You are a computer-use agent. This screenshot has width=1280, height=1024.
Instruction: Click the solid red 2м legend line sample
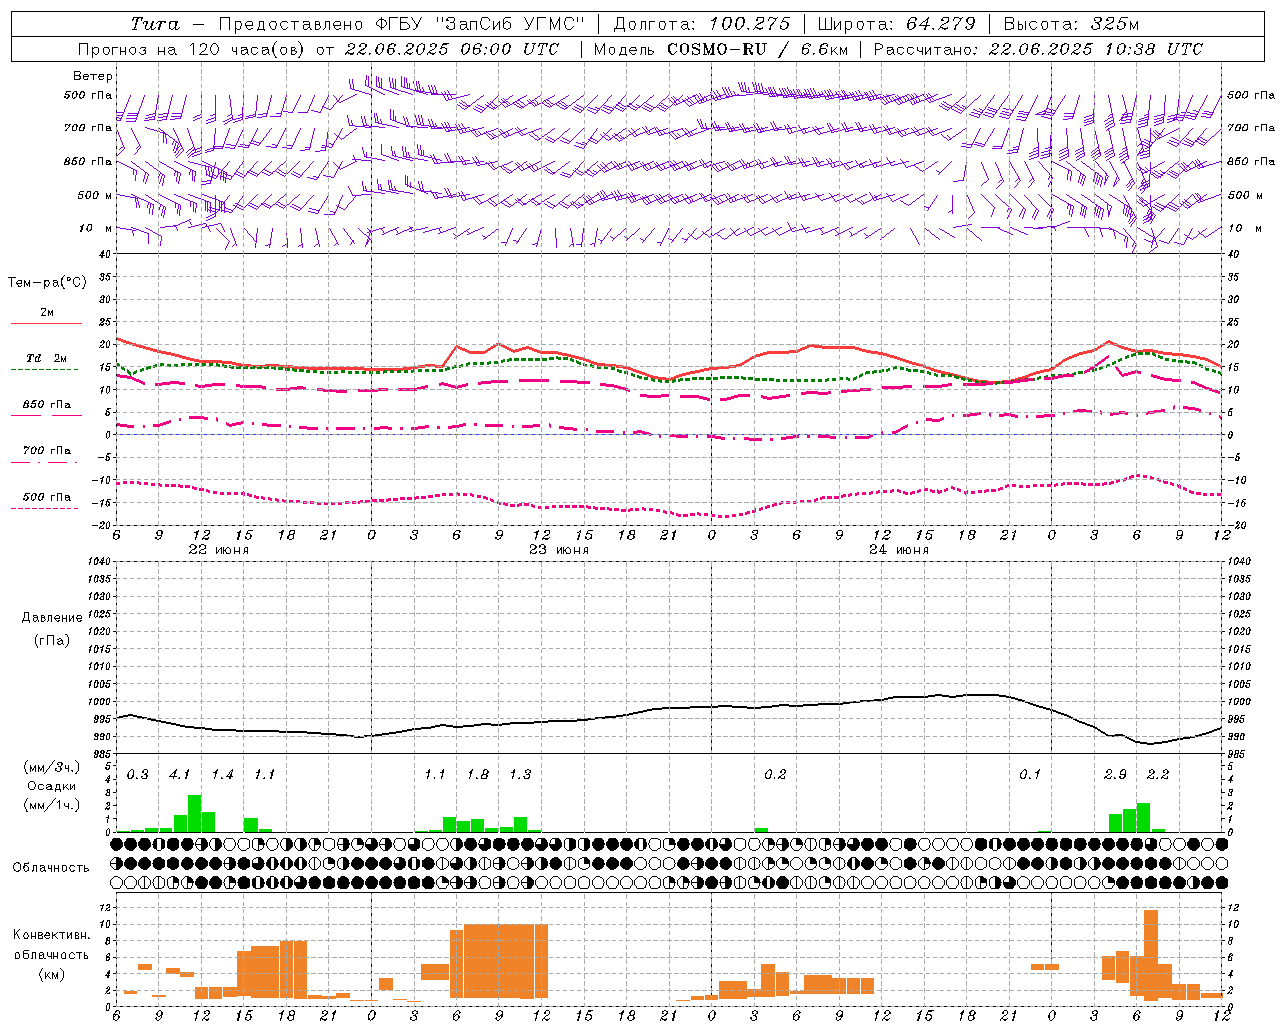tap(46, 324)
